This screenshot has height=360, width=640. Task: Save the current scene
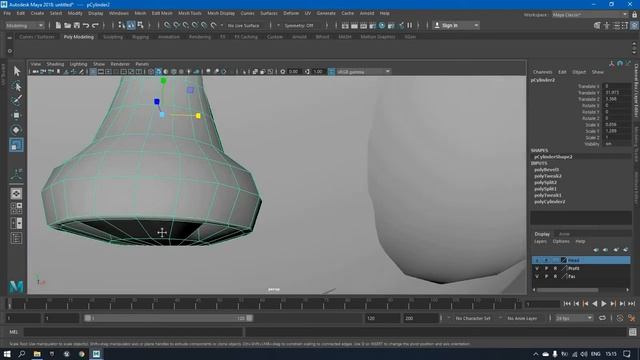[x=77, y=25]
